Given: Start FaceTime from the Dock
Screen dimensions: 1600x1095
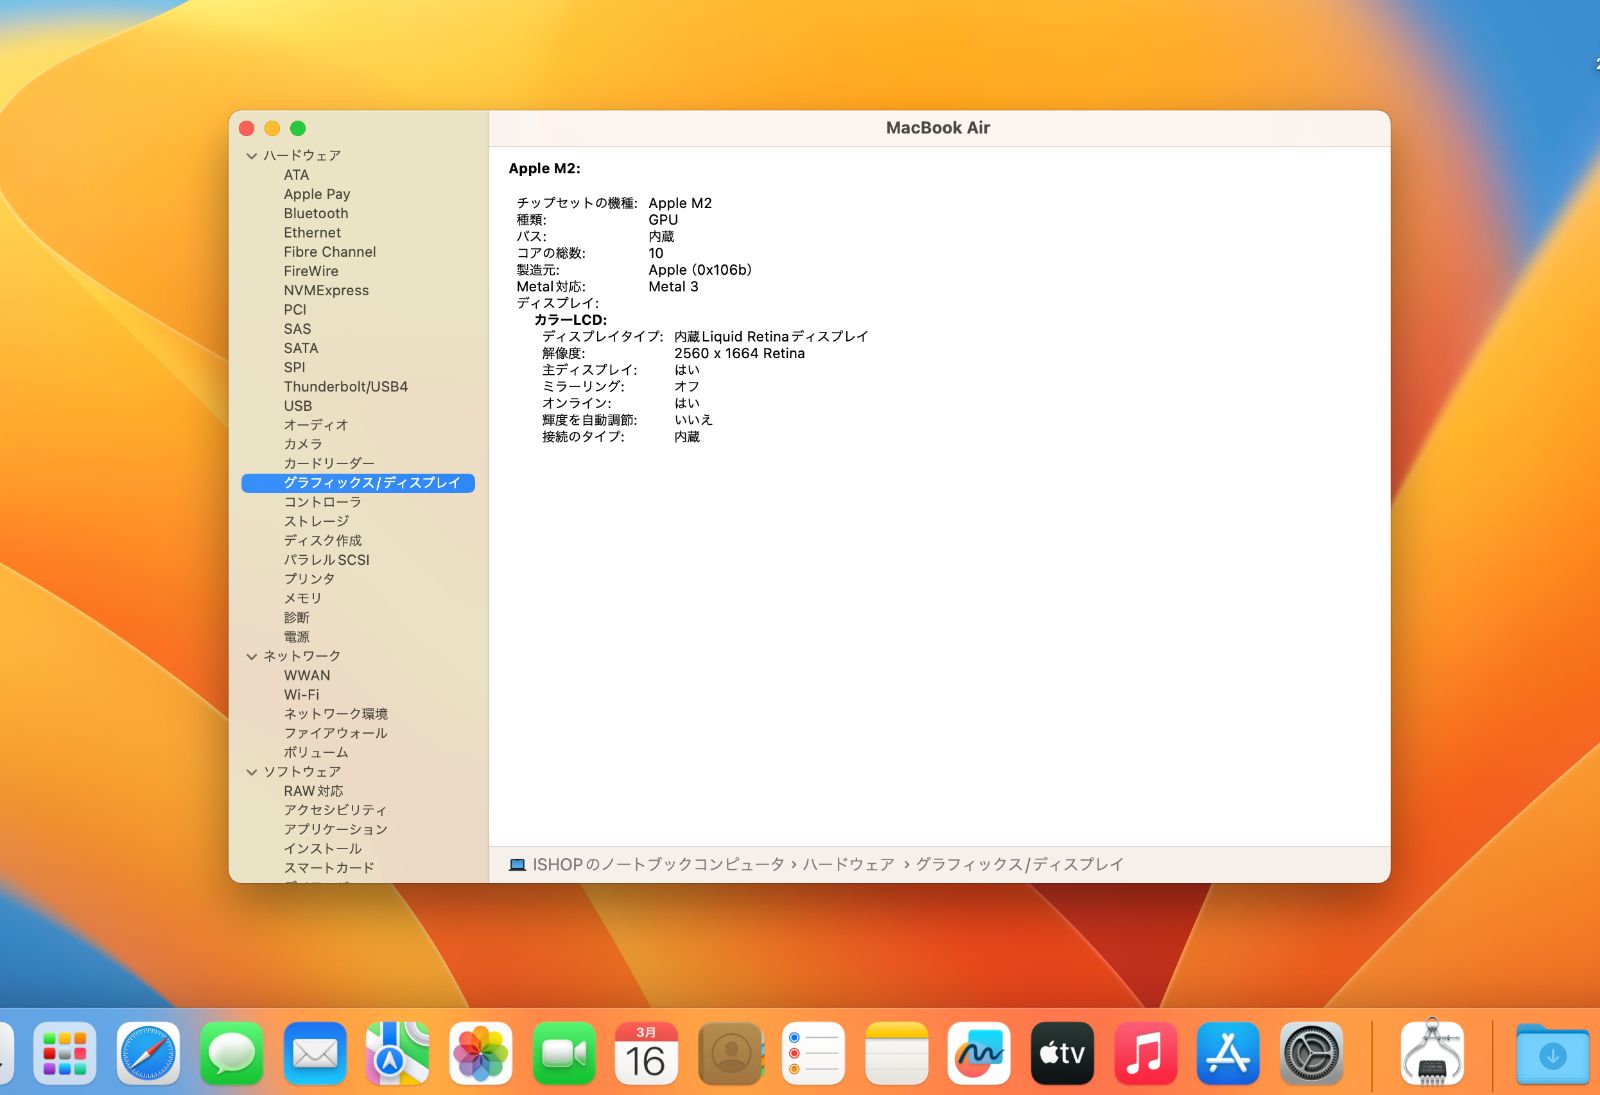Looking at the screenshot, I should pyautogui.click(x=564, y=1053).
